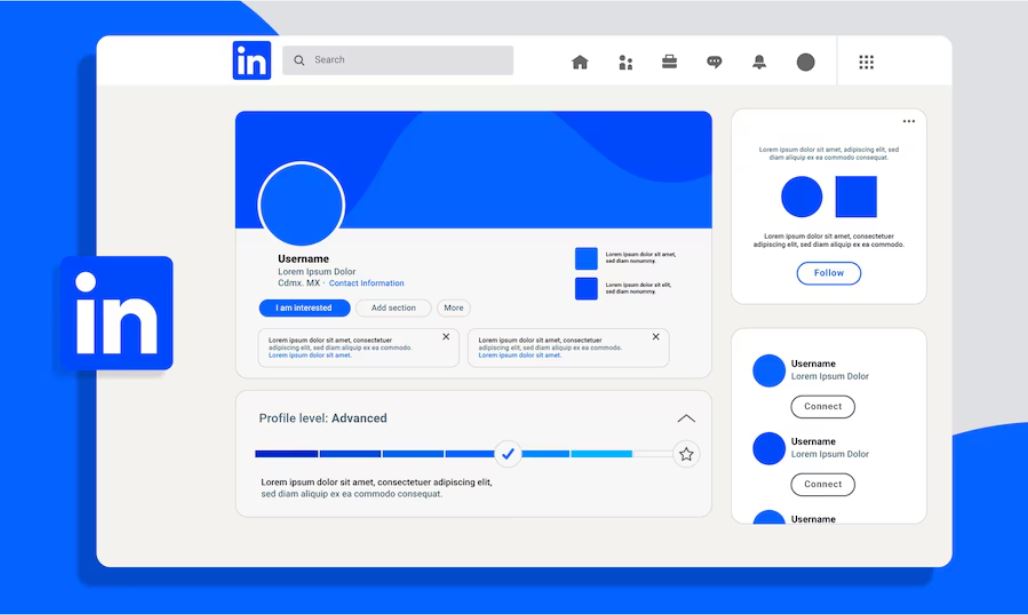Click the blue square logo in follow card
The image size is (1028, 615).
856,197
